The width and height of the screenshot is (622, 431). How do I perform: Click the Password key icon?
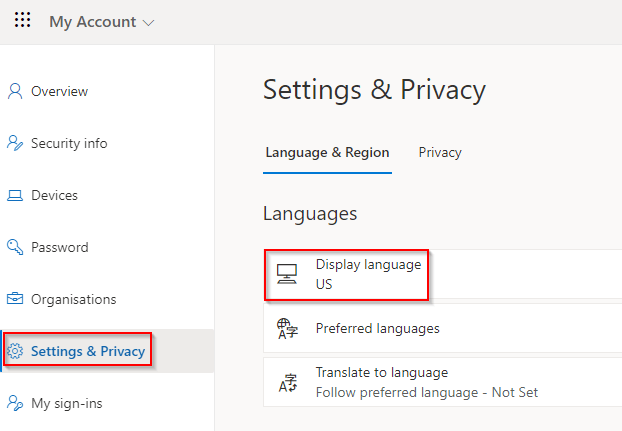15,247
